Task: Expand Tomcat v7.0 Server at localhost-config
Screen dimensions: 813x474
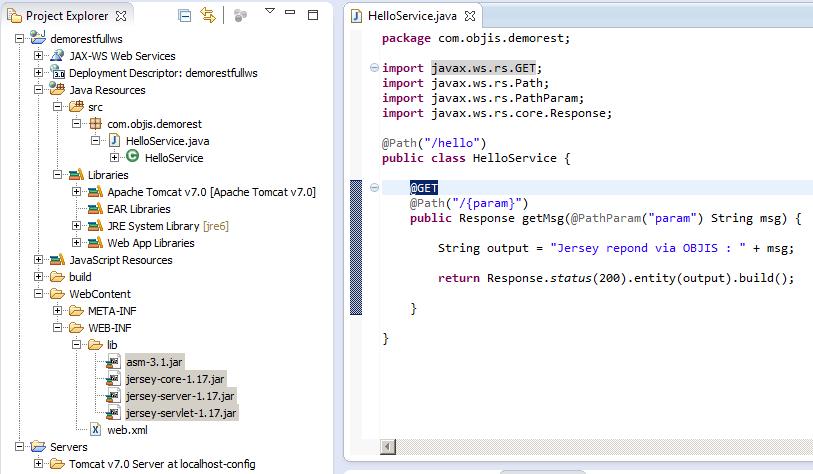Action: tap(39, 464)
